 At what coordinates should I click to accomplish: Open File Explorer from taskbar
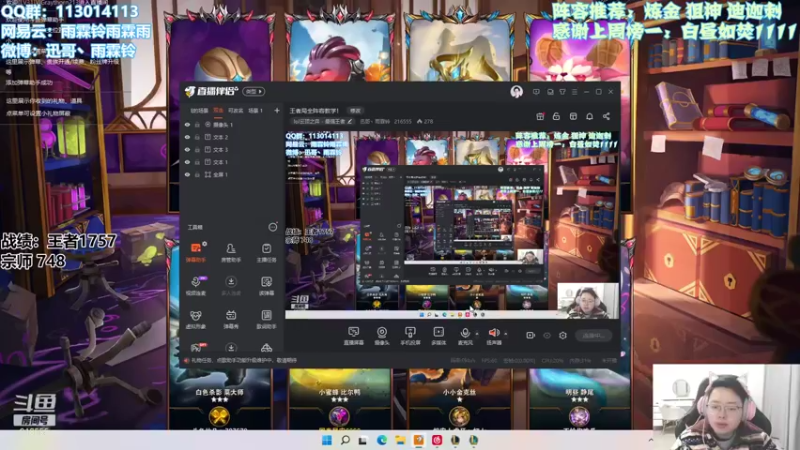coord(400,440)
